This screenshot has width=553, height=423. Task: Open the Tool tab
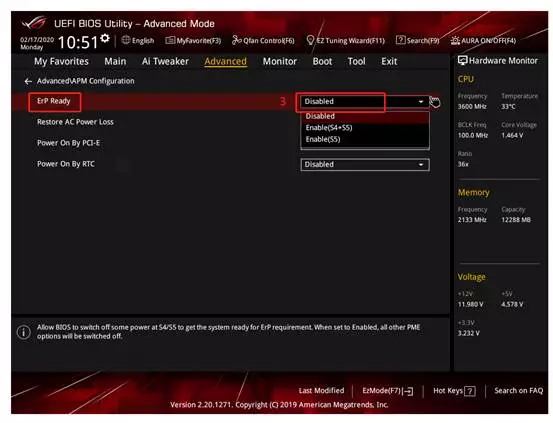357,61
